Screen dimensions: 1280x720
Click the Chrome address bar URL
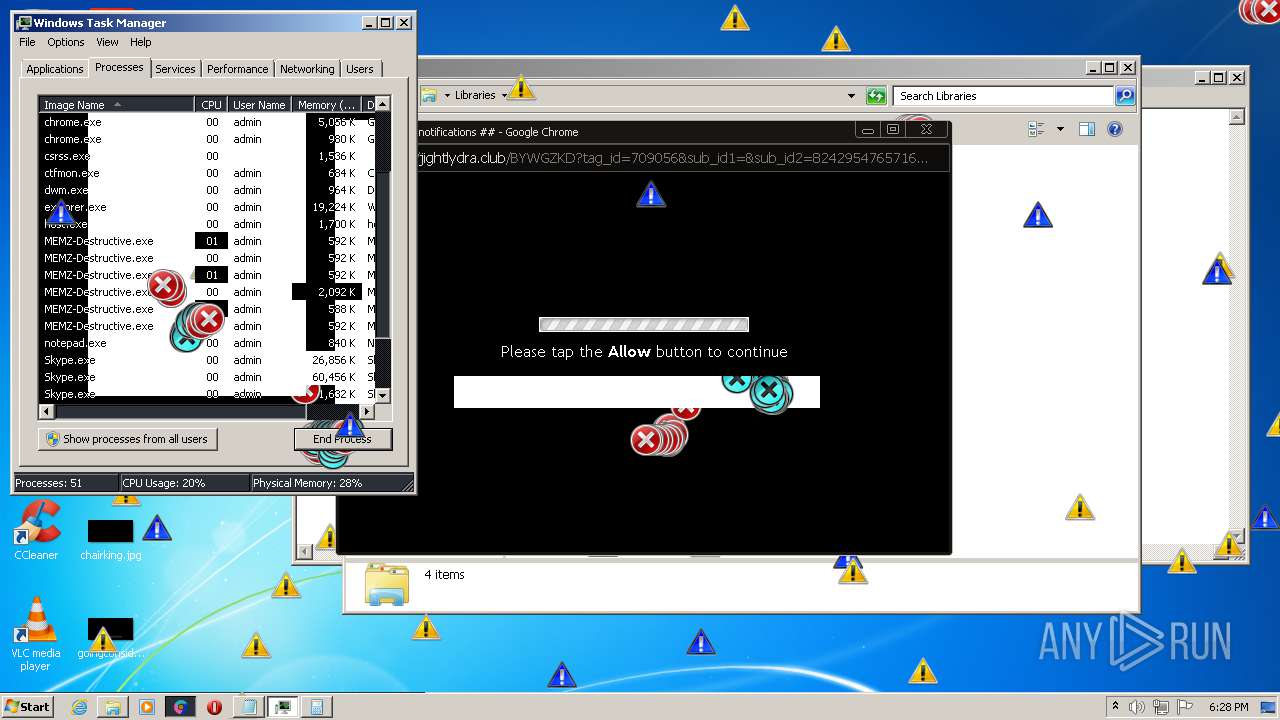tap(672, 158)
